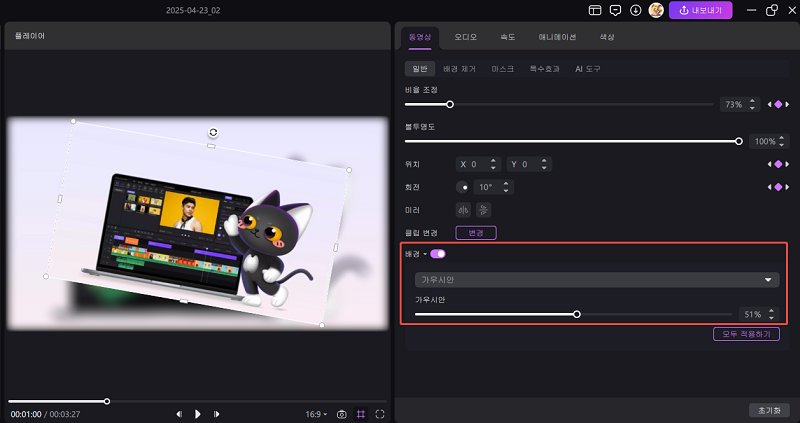Click the 불투명도 opacity slider handle
Viewport: 800px width, 423px height.
pos(739,141)
